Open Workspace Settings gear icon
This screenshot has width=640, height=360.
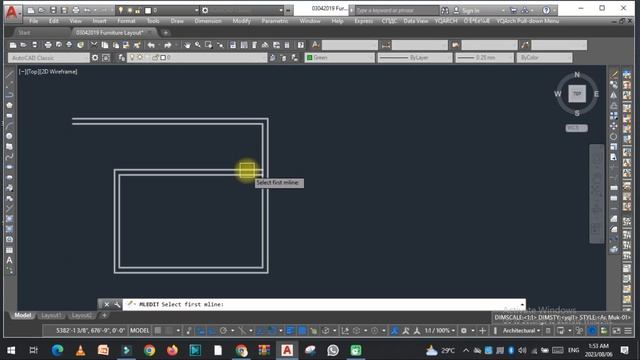pos(95,58)
